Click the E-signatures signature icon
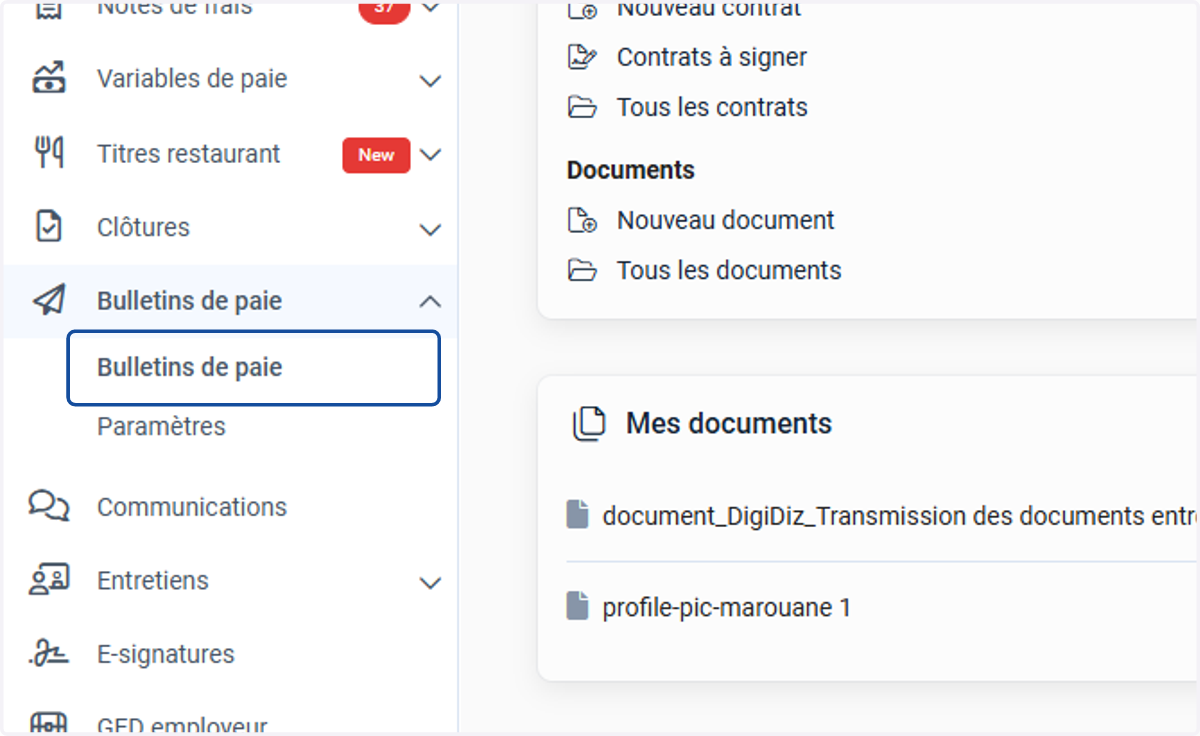This screenshot has height=736, width=1200. (x=48, y=654)
